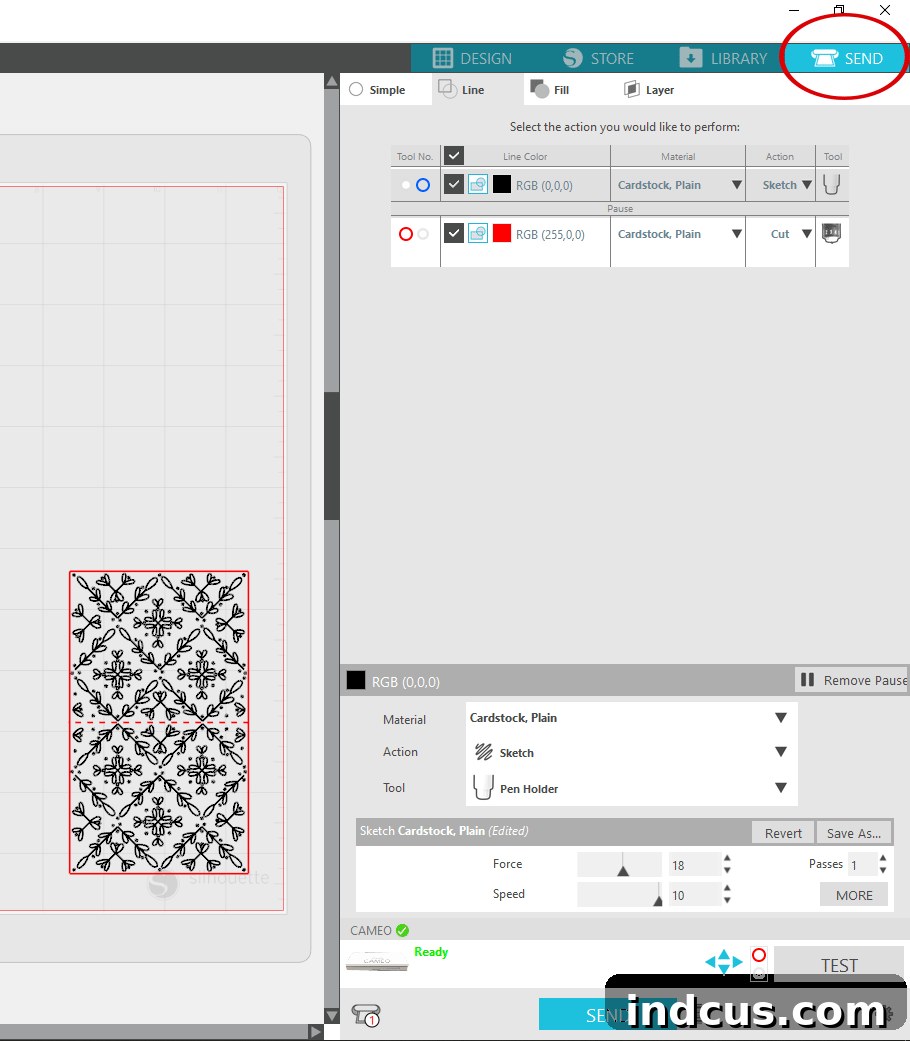Minimize the application window
This screenshot has height=1041, width=910.
tap(794, 10)
